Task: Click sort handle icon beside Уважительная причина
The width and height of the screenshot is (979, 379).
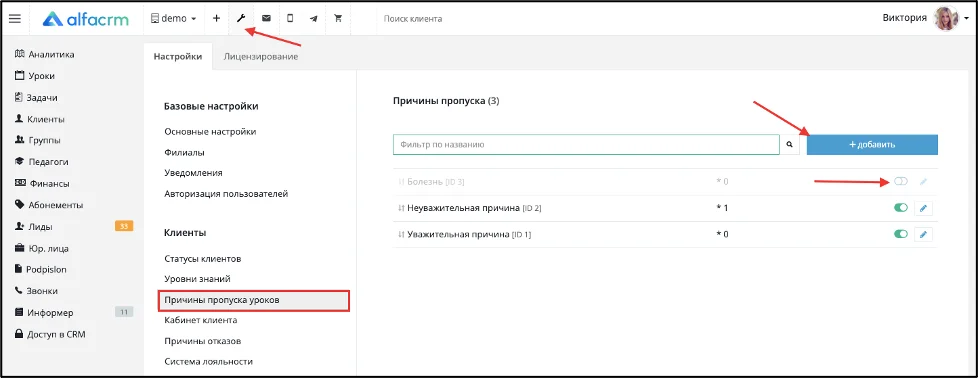Action: click(401, 234)
